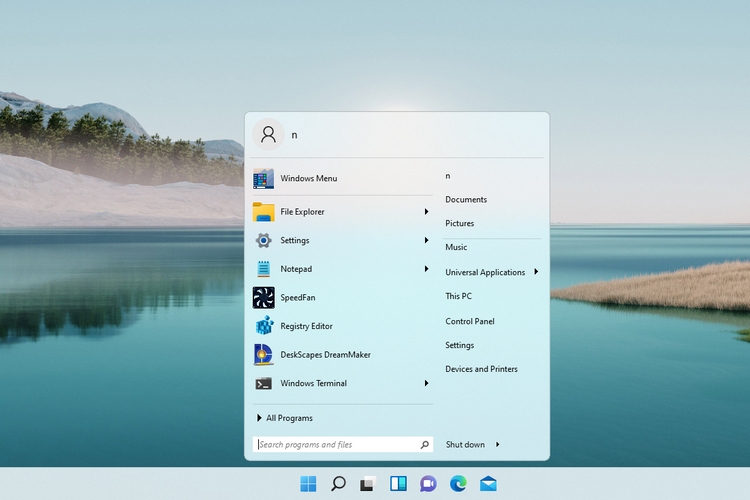The width and height of the screenshot is (750, 500).
Task: Click the Notepad icon
Action: tap(264, 269)
